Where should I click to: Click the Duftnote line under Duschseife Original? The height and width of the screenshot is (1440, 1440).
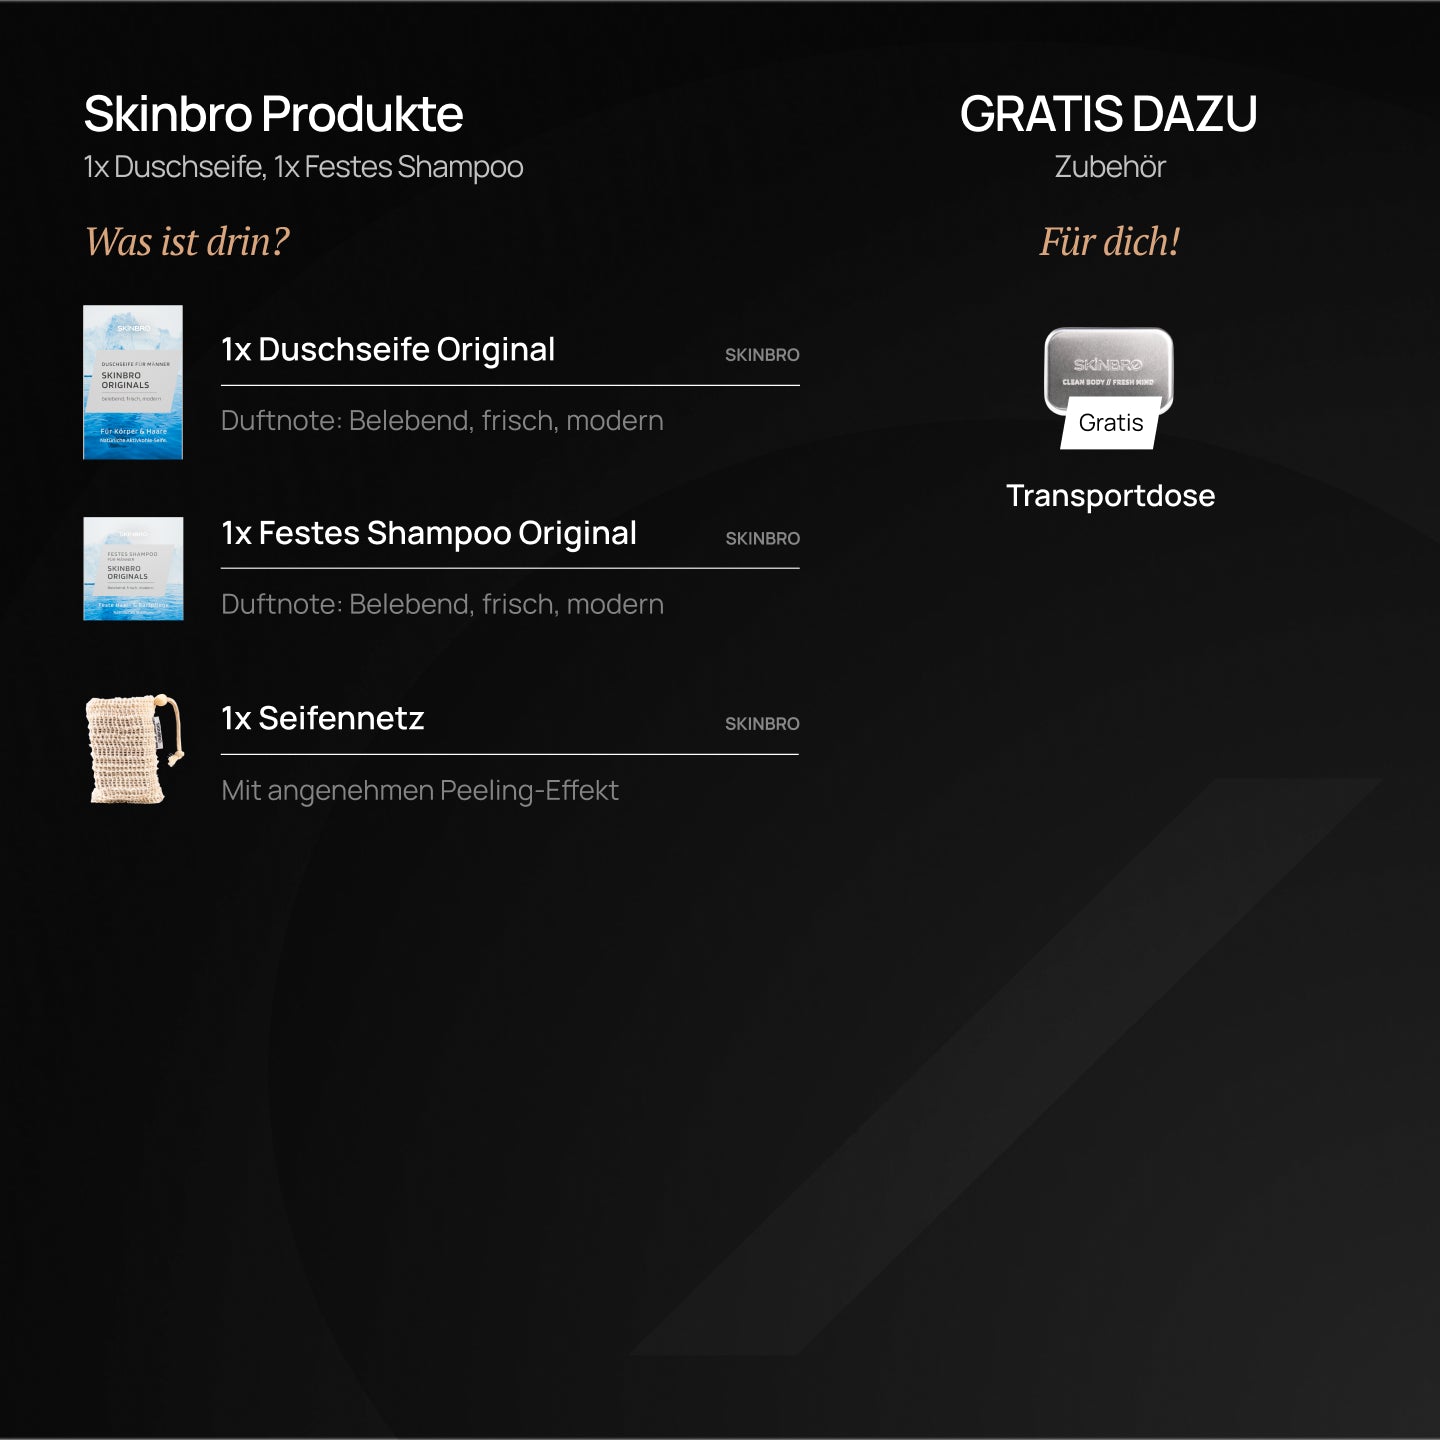pos(442,421)
